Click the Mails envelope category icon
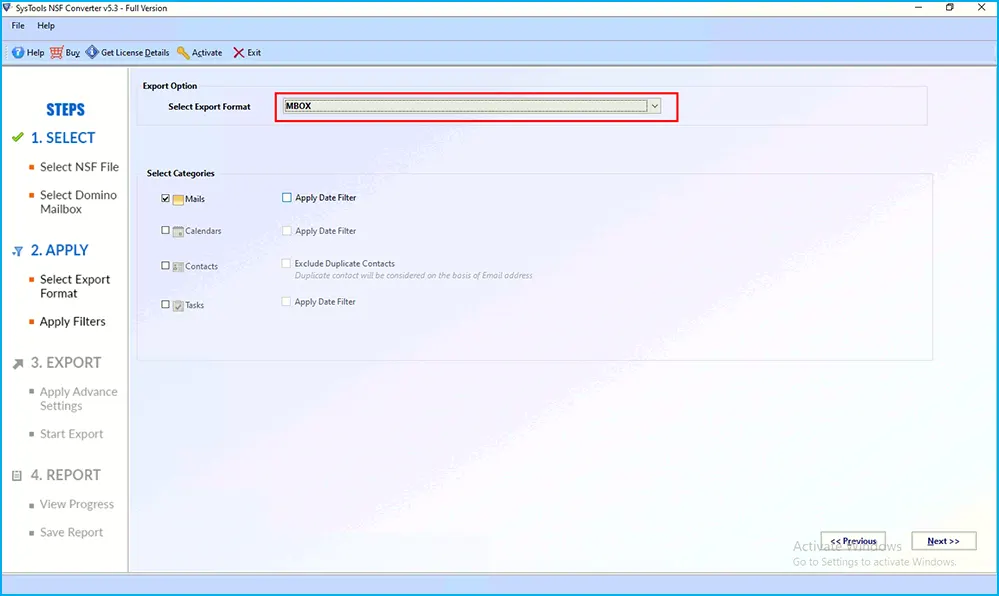 (x=178, y=200)
